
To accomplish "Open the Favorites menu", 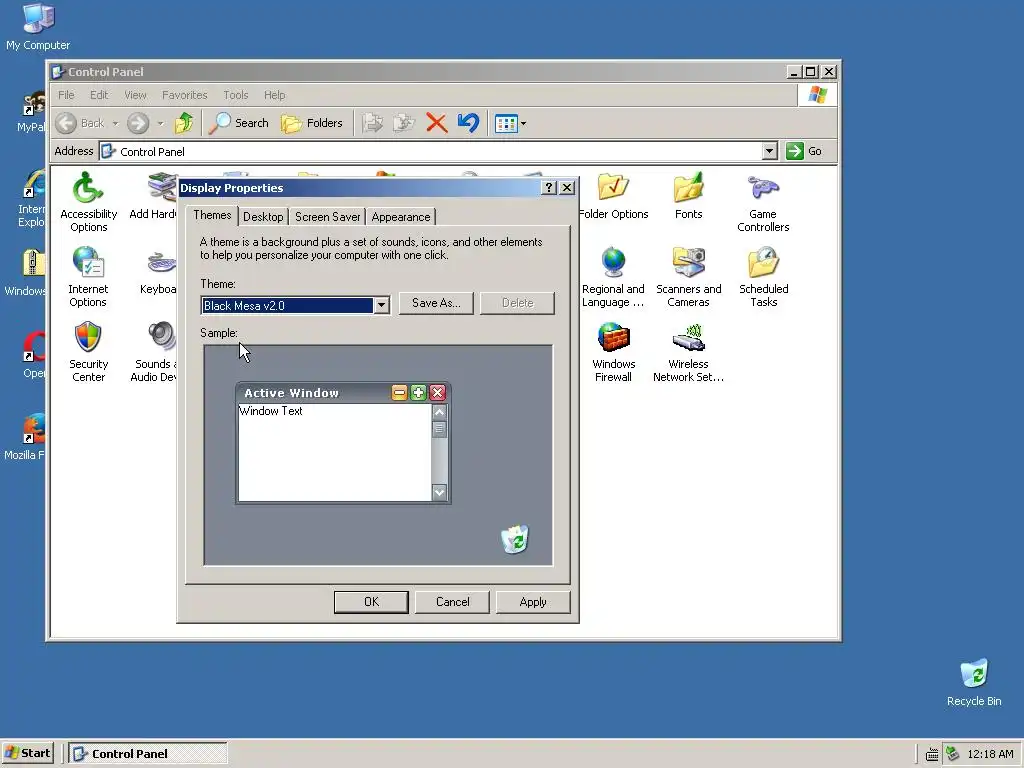I will [184, 95].
